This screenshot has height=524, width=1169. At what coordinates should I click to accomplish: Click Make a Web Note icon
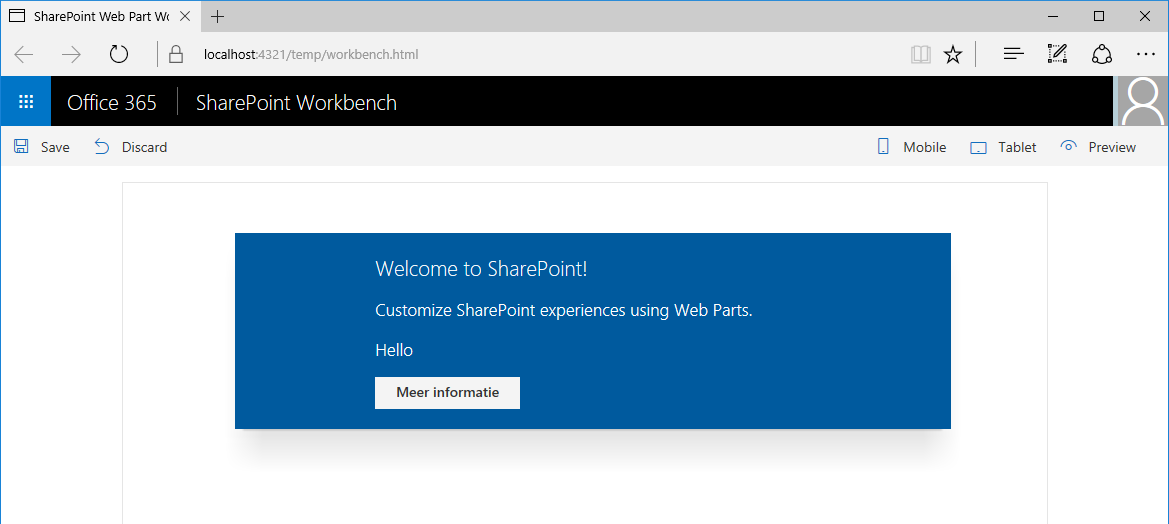pyautogui.click(x=1057, y=54)
